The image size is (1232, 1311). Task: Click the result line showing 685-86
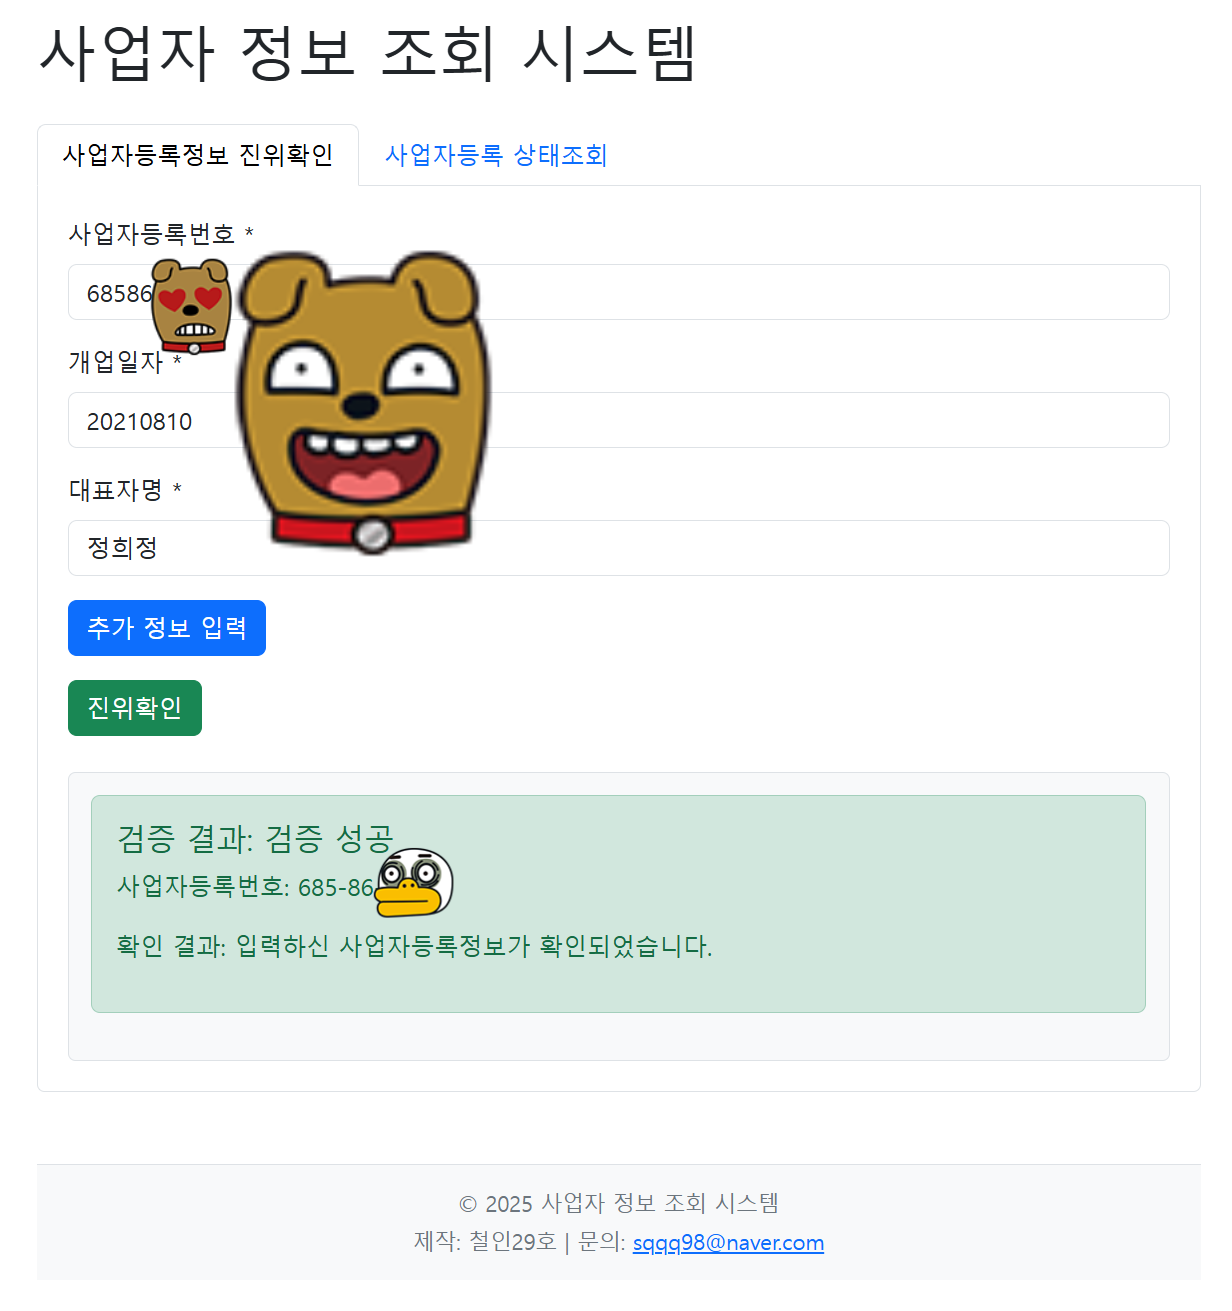(245, 887)
